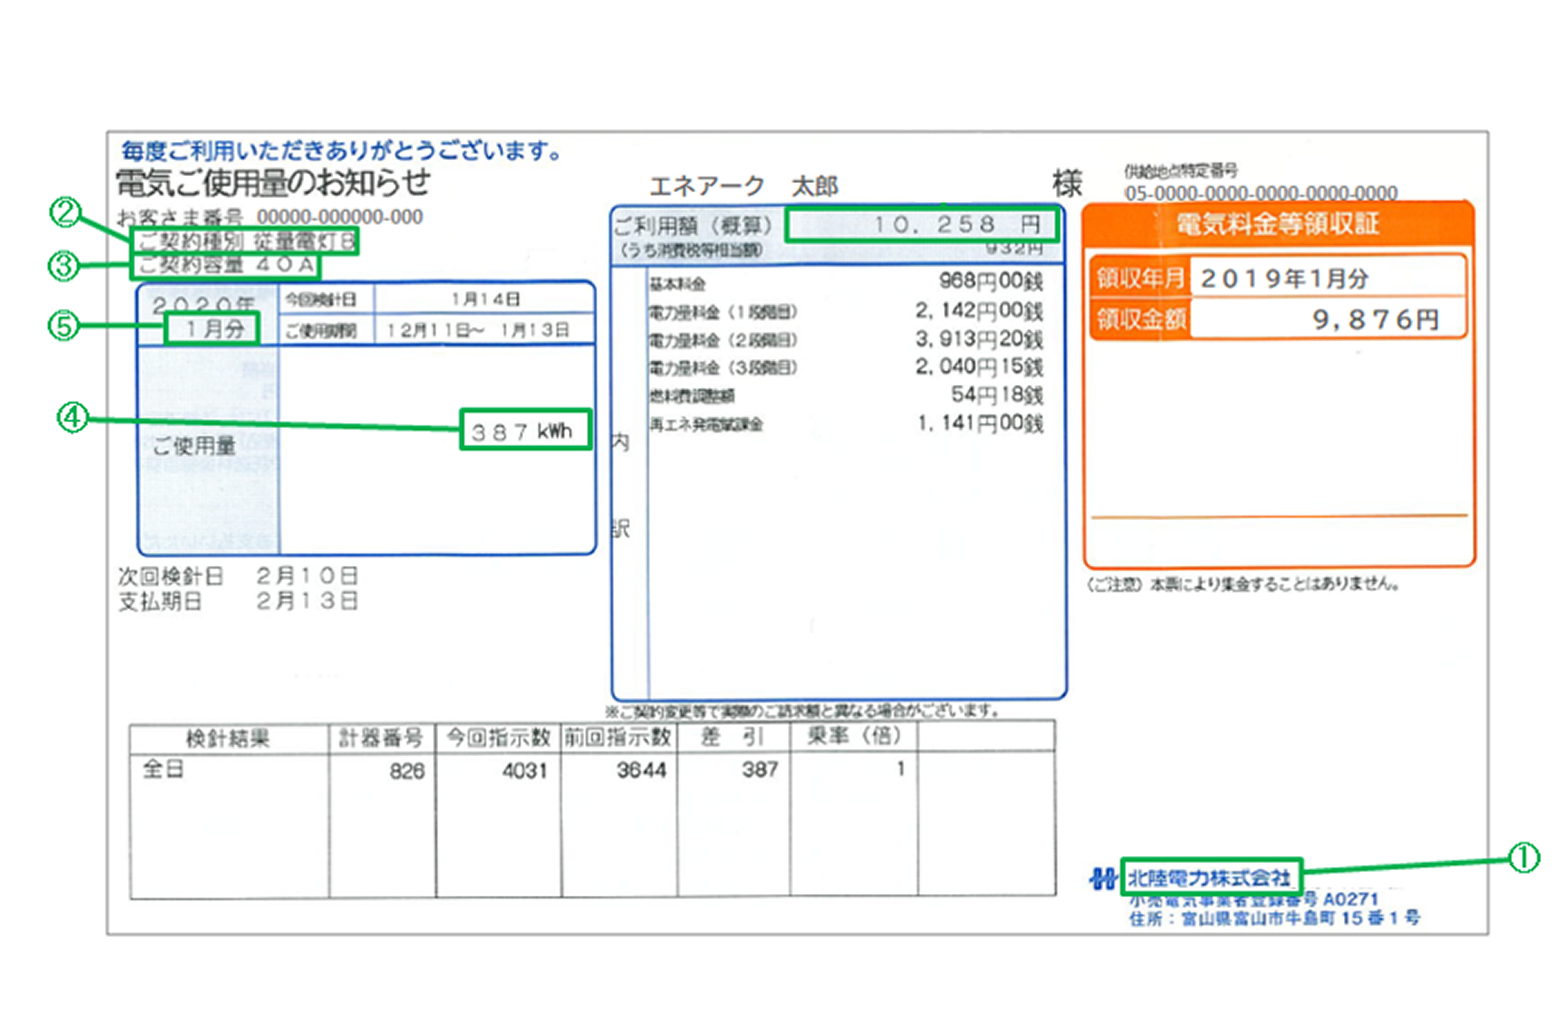
Task: Click the highlighted ご契約容量 40A box
Action: point(225,265)
